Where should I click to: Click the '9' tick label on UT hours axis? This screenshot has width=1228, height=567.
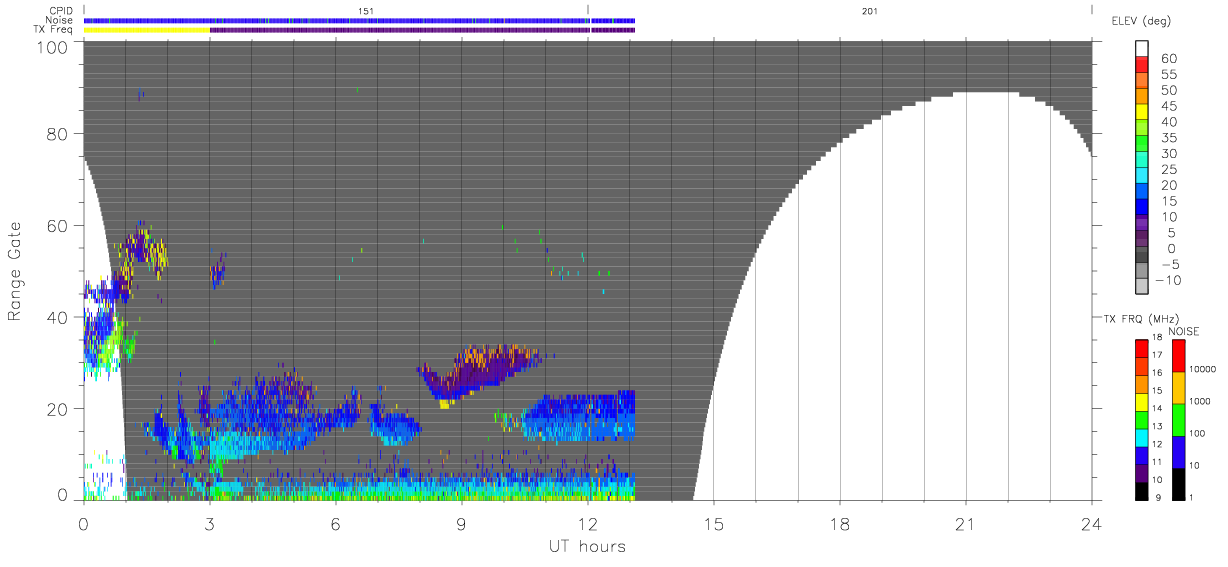pyautogui.click(x=461, y=523)
